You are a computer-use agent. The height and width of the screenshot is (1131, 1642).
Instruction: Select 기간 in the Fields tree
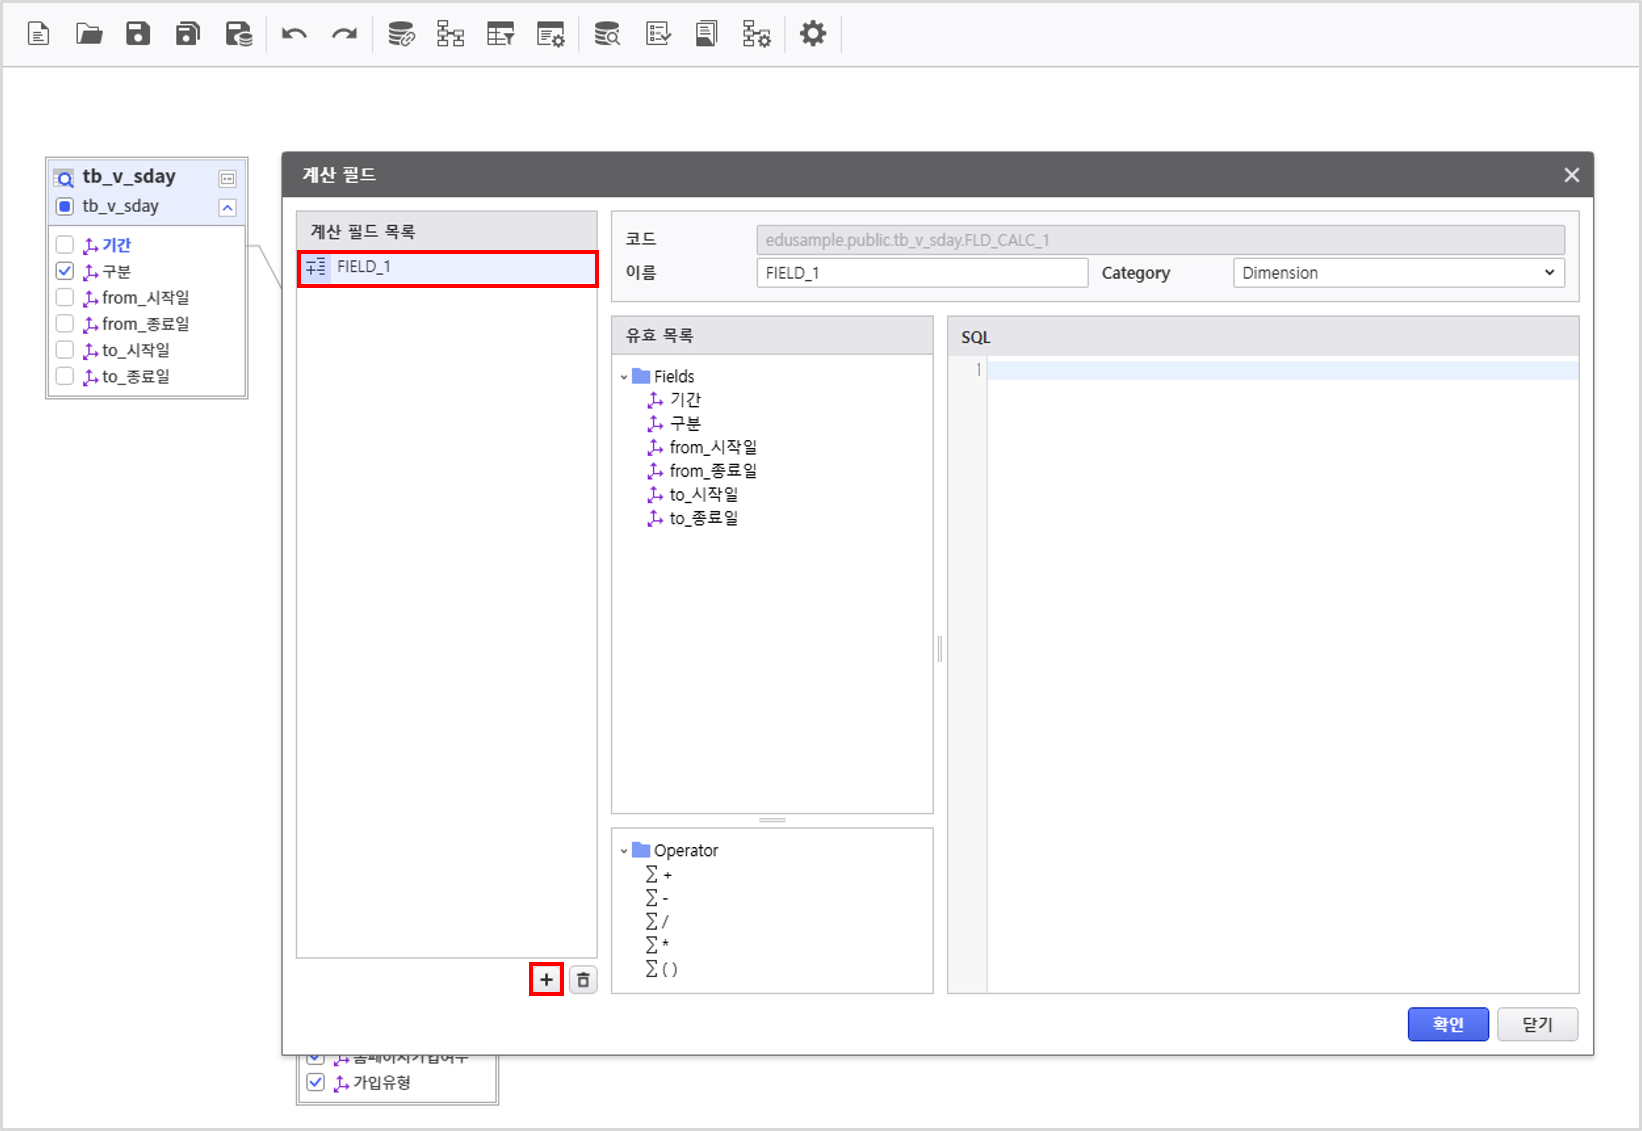click(685, 400)
